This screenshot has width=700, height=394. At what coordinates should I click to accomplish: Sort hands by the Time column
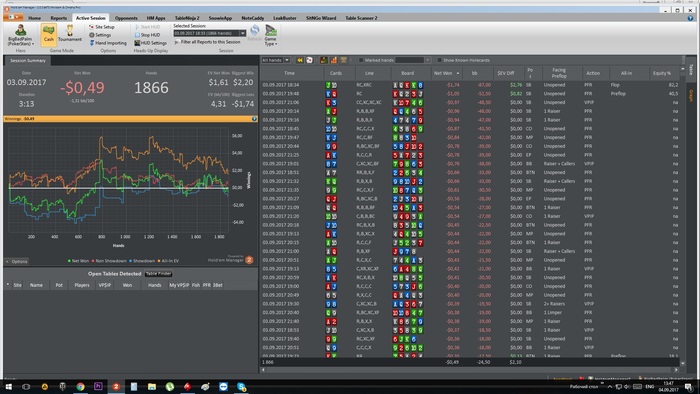point(289,73)
